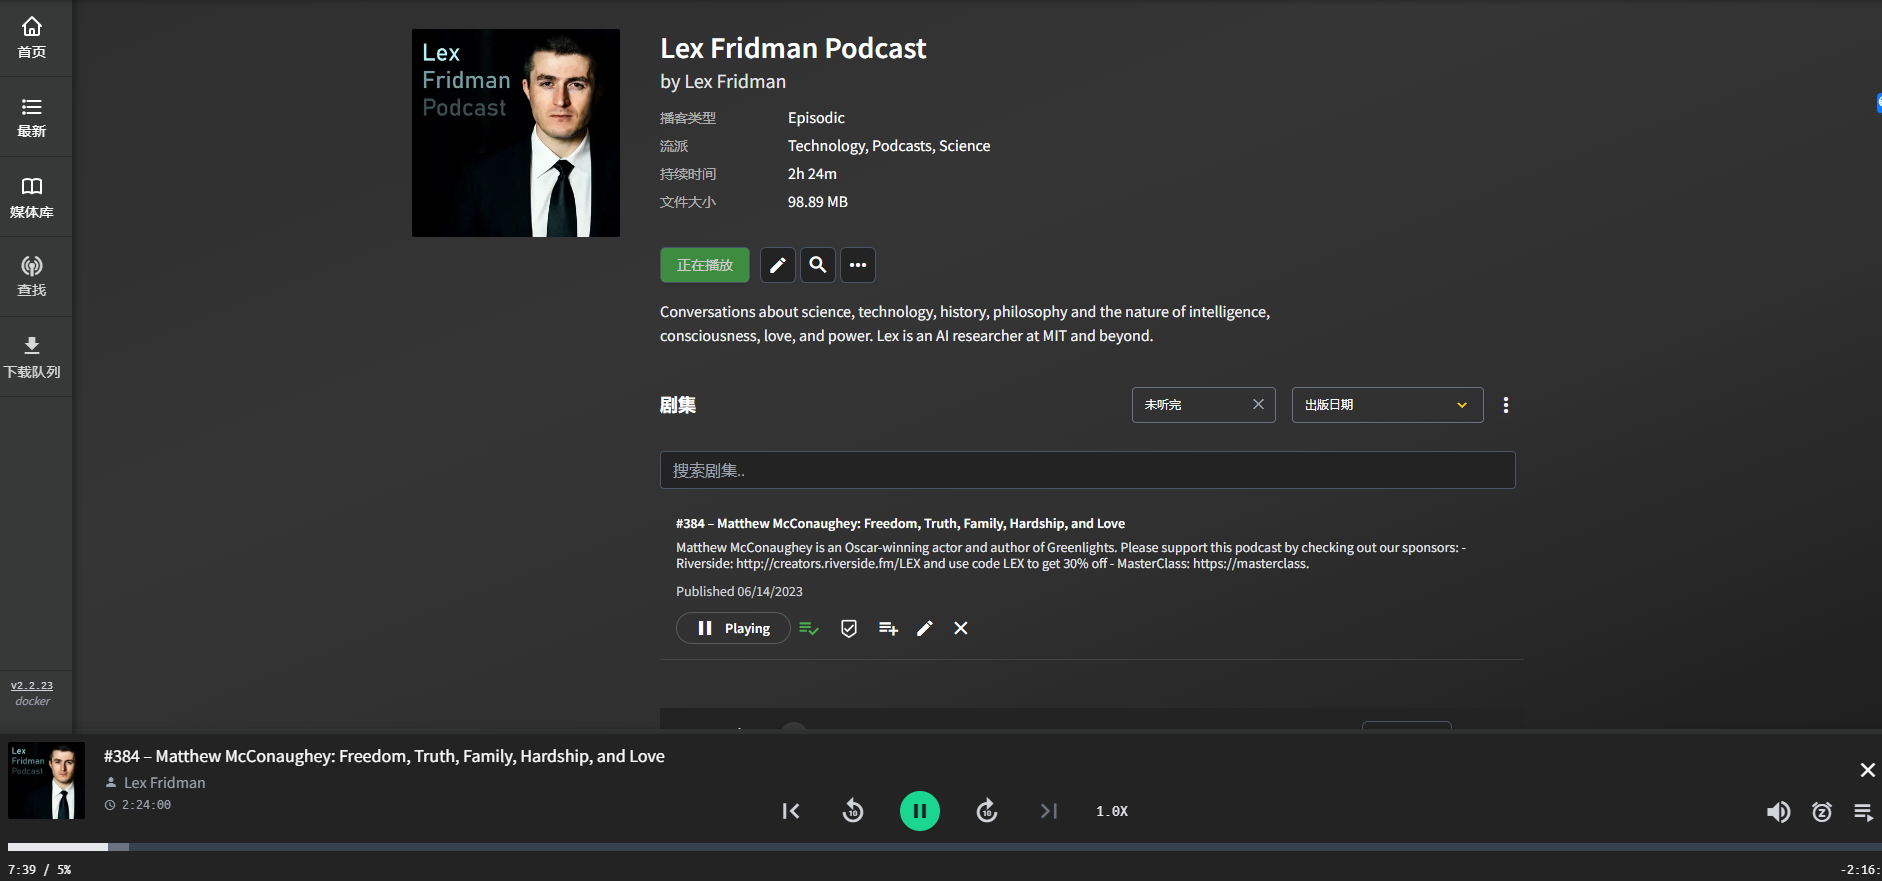Add episode #384 to a playlist

tap(888, 628)
